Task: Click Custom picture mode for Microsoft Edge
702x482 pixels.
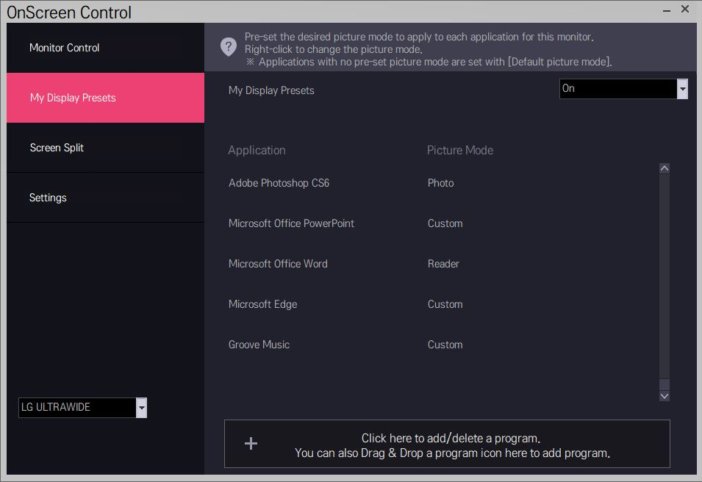Action: click(x=445, y=304)
